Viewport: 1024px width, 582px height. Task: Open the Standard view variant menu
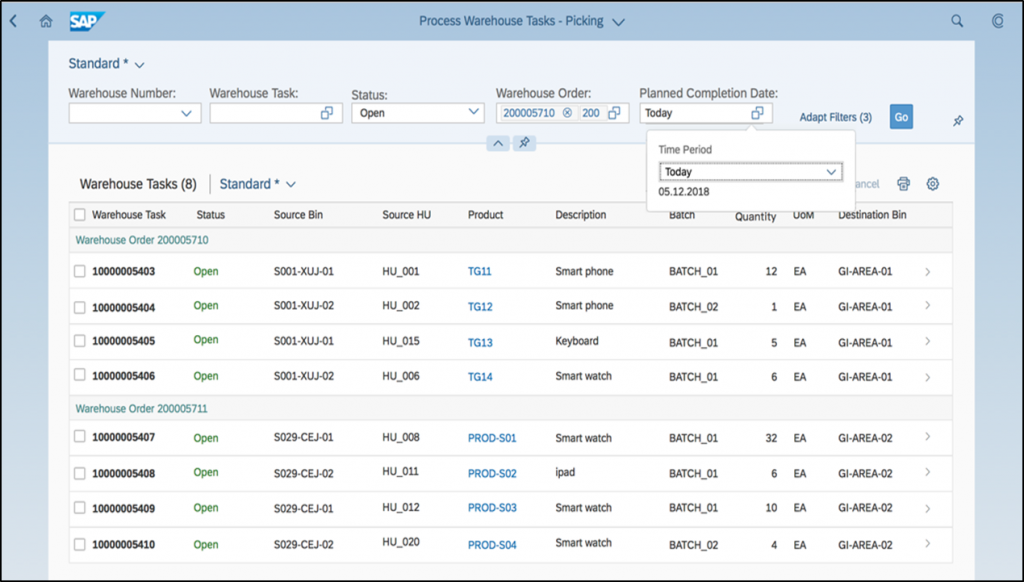tap(139, 65)
